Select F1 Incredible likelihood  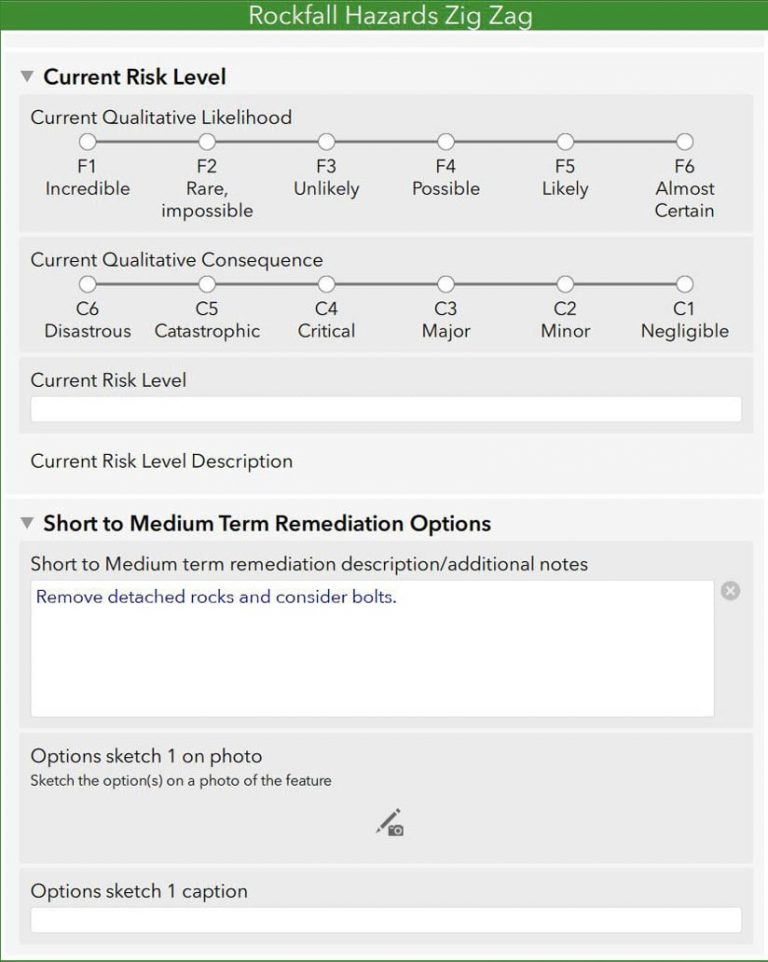88,142
